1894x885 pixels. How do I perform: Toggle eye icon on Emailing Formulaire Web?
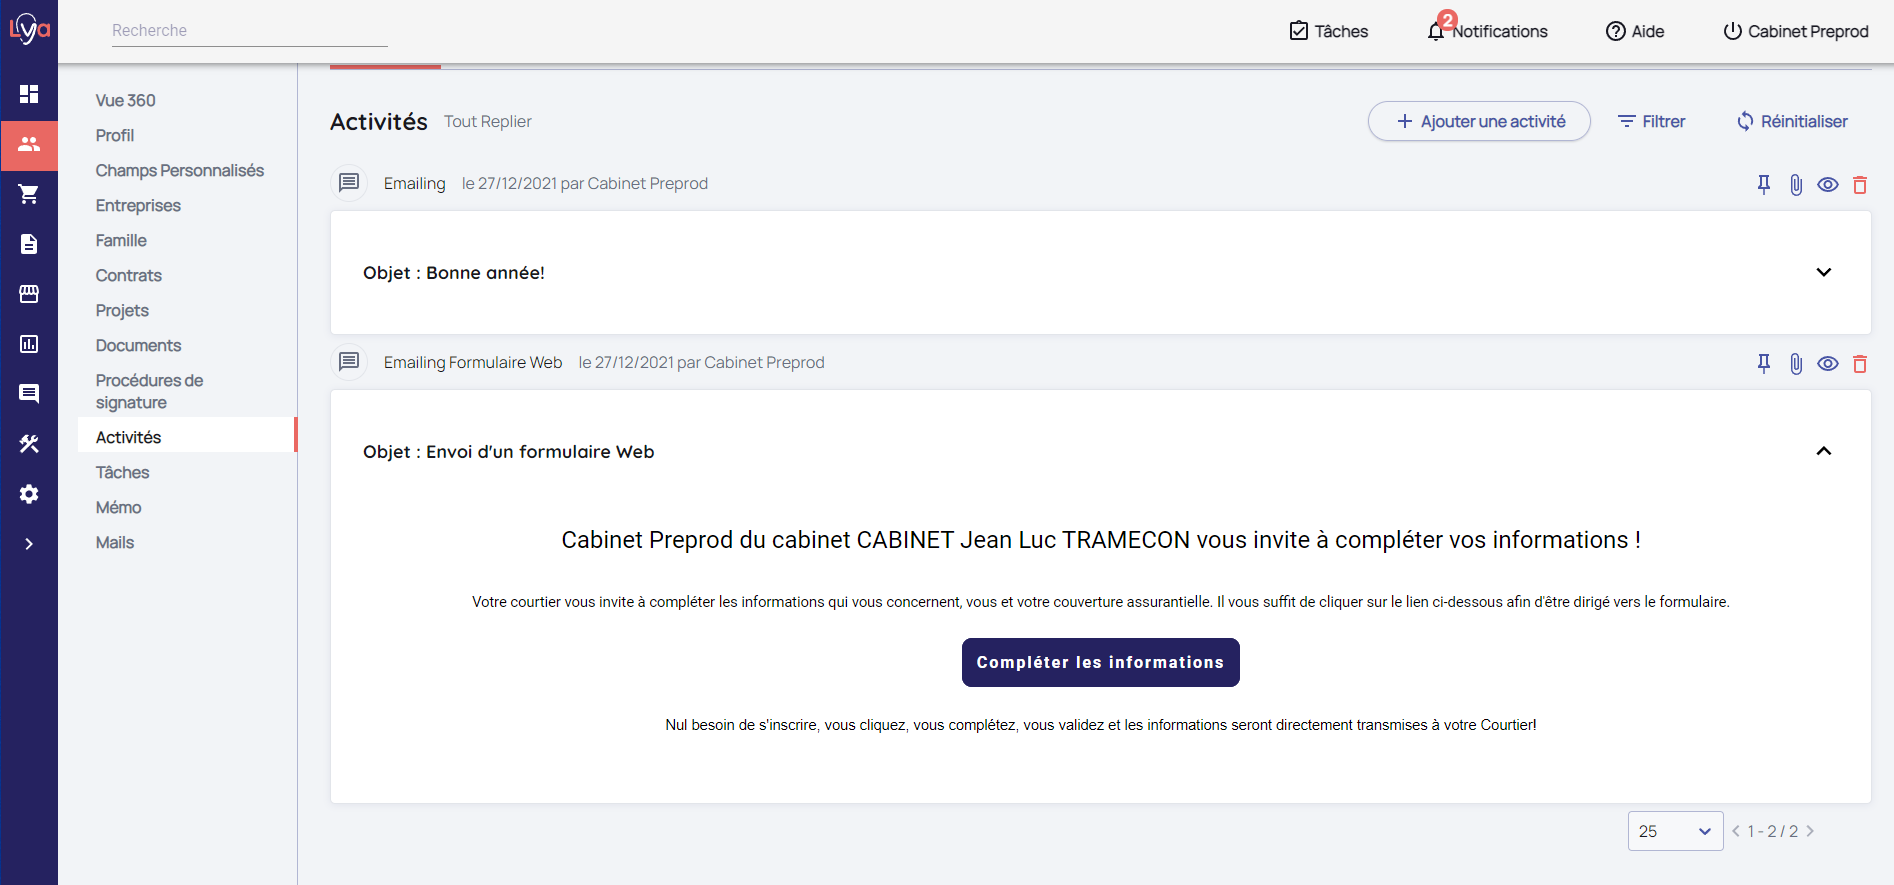click(1828, 364)
